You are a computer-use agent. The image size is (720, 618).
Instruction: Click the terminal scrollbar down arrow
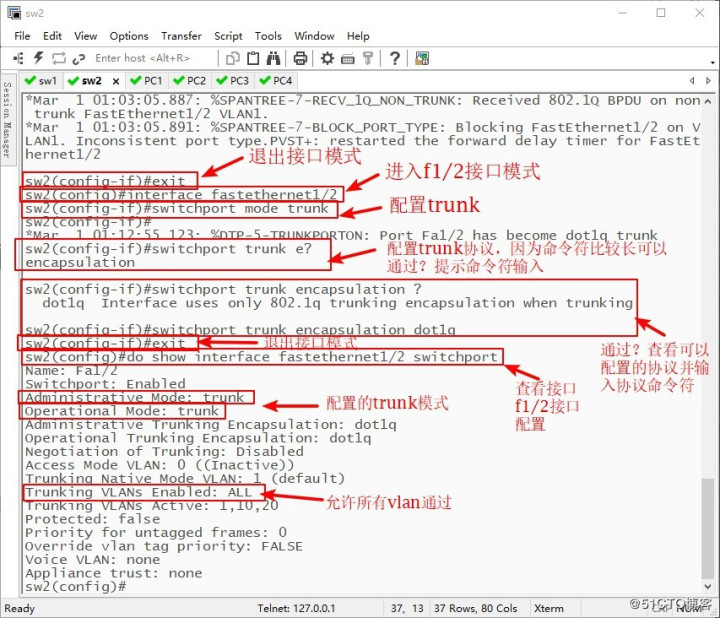708,586
